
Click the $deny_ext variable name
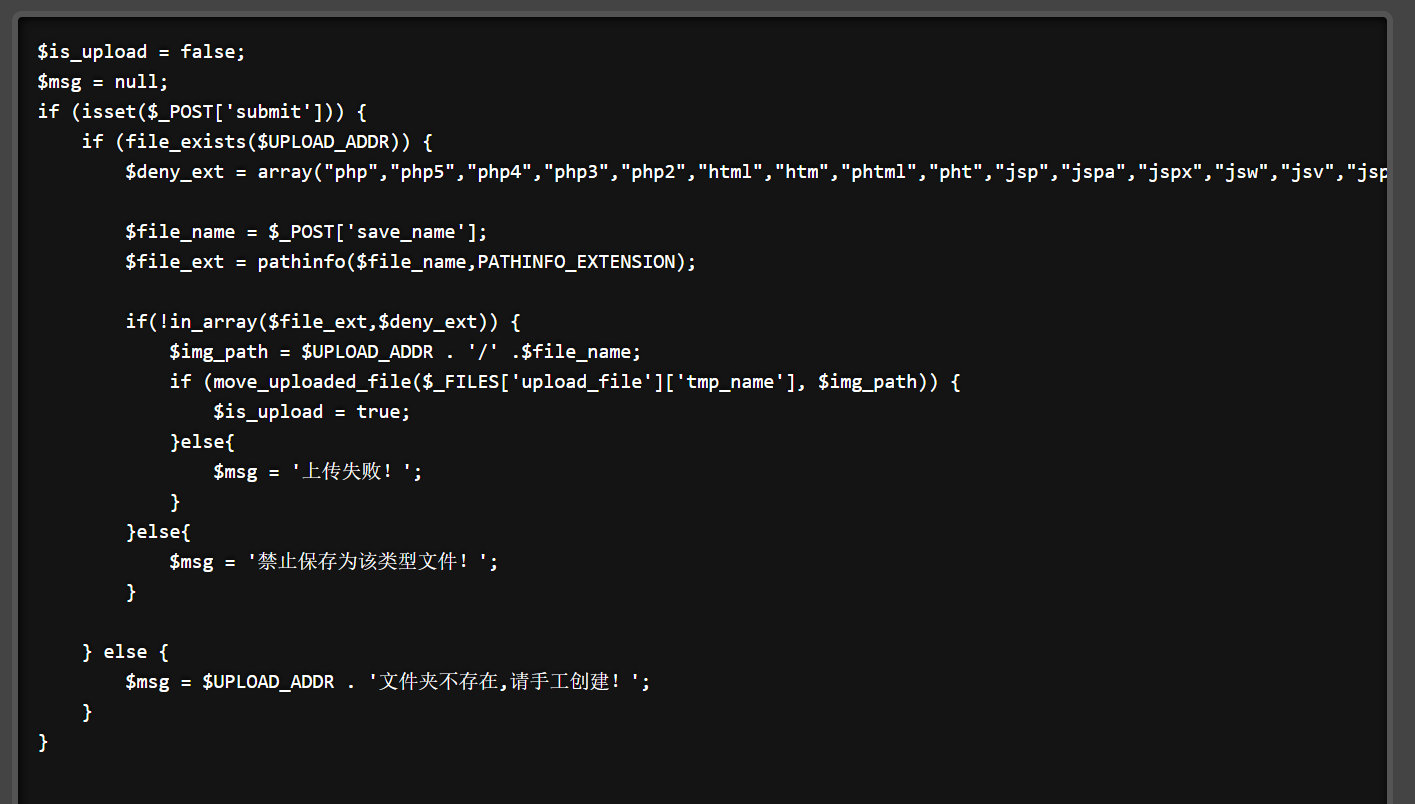tap(174, 172)
